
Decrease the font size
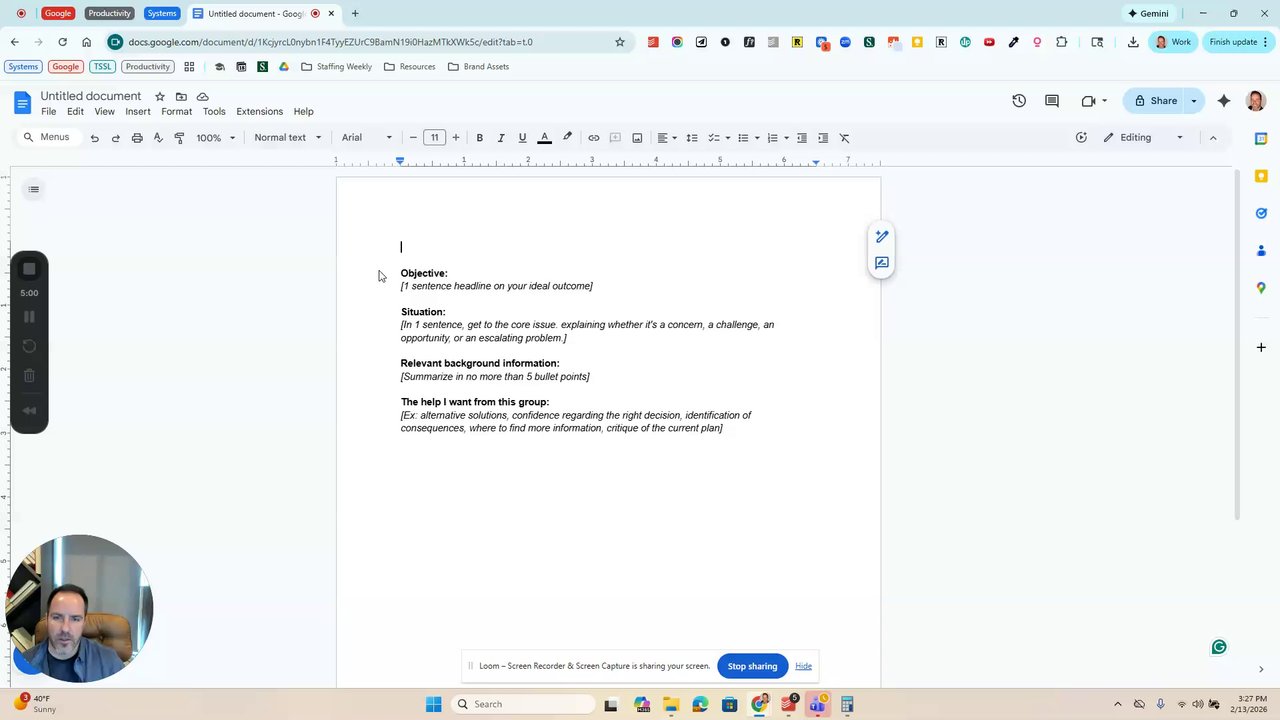coord(413,138)
